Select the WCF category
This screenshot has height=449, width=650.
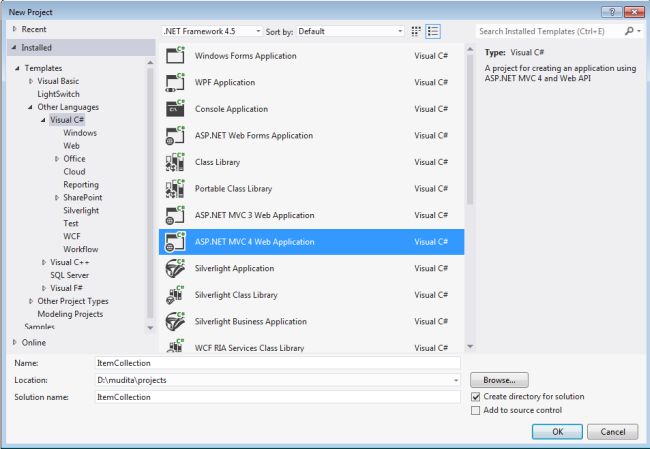click(72, 236)
